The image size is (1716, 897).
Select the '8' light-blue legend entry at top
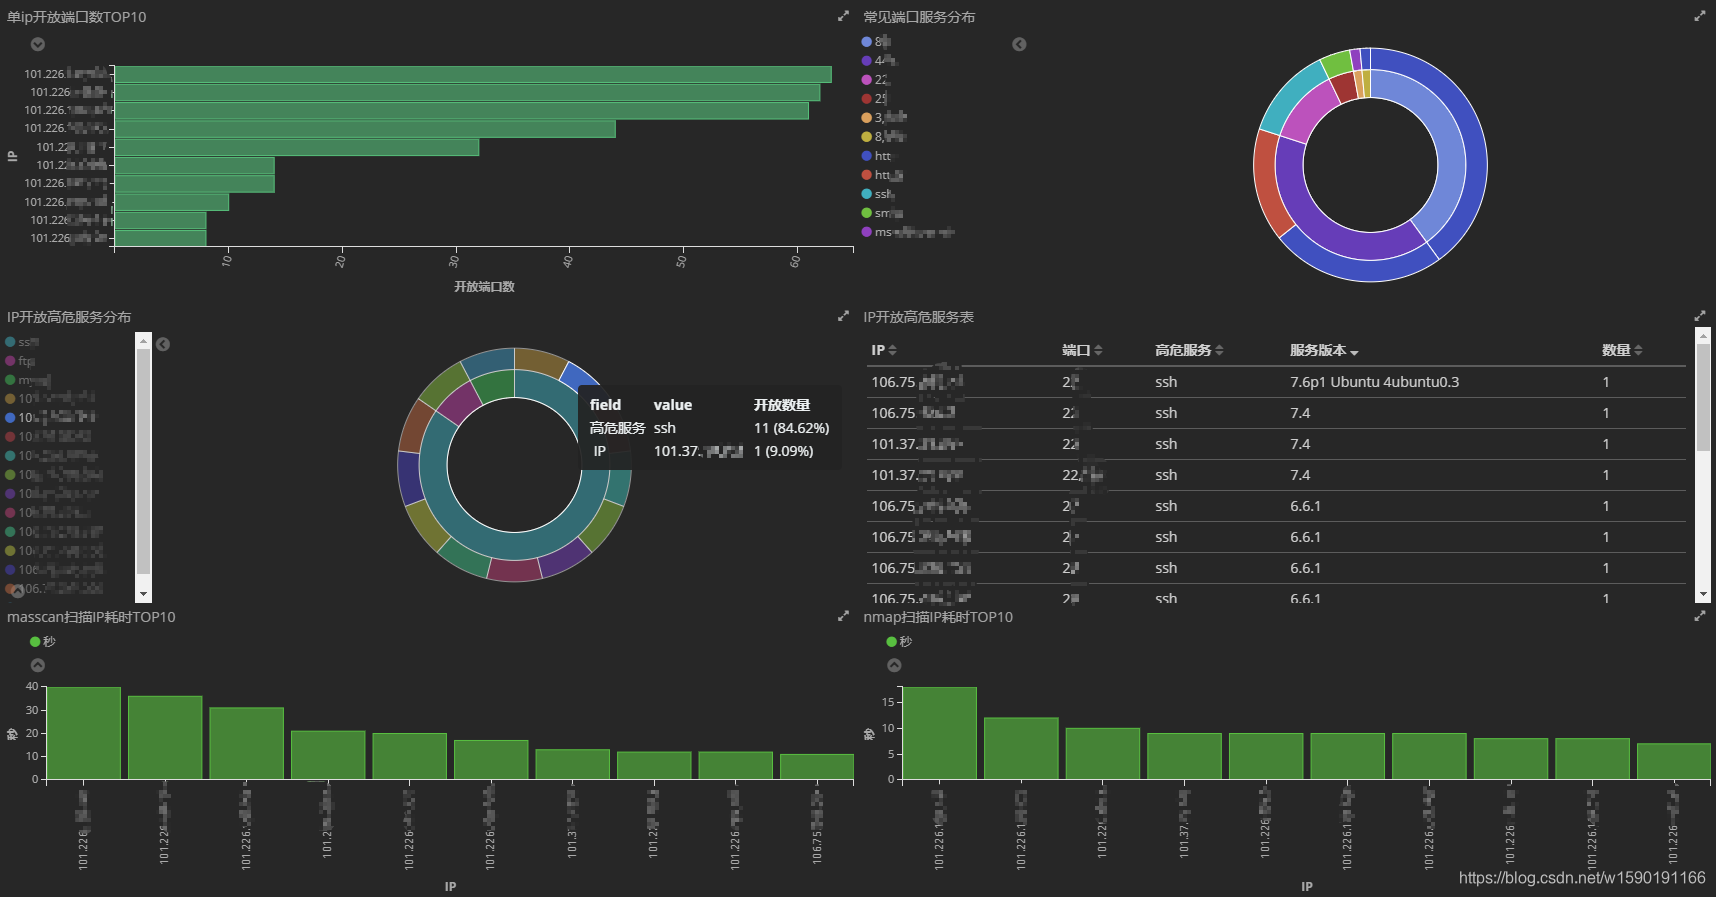876,42
